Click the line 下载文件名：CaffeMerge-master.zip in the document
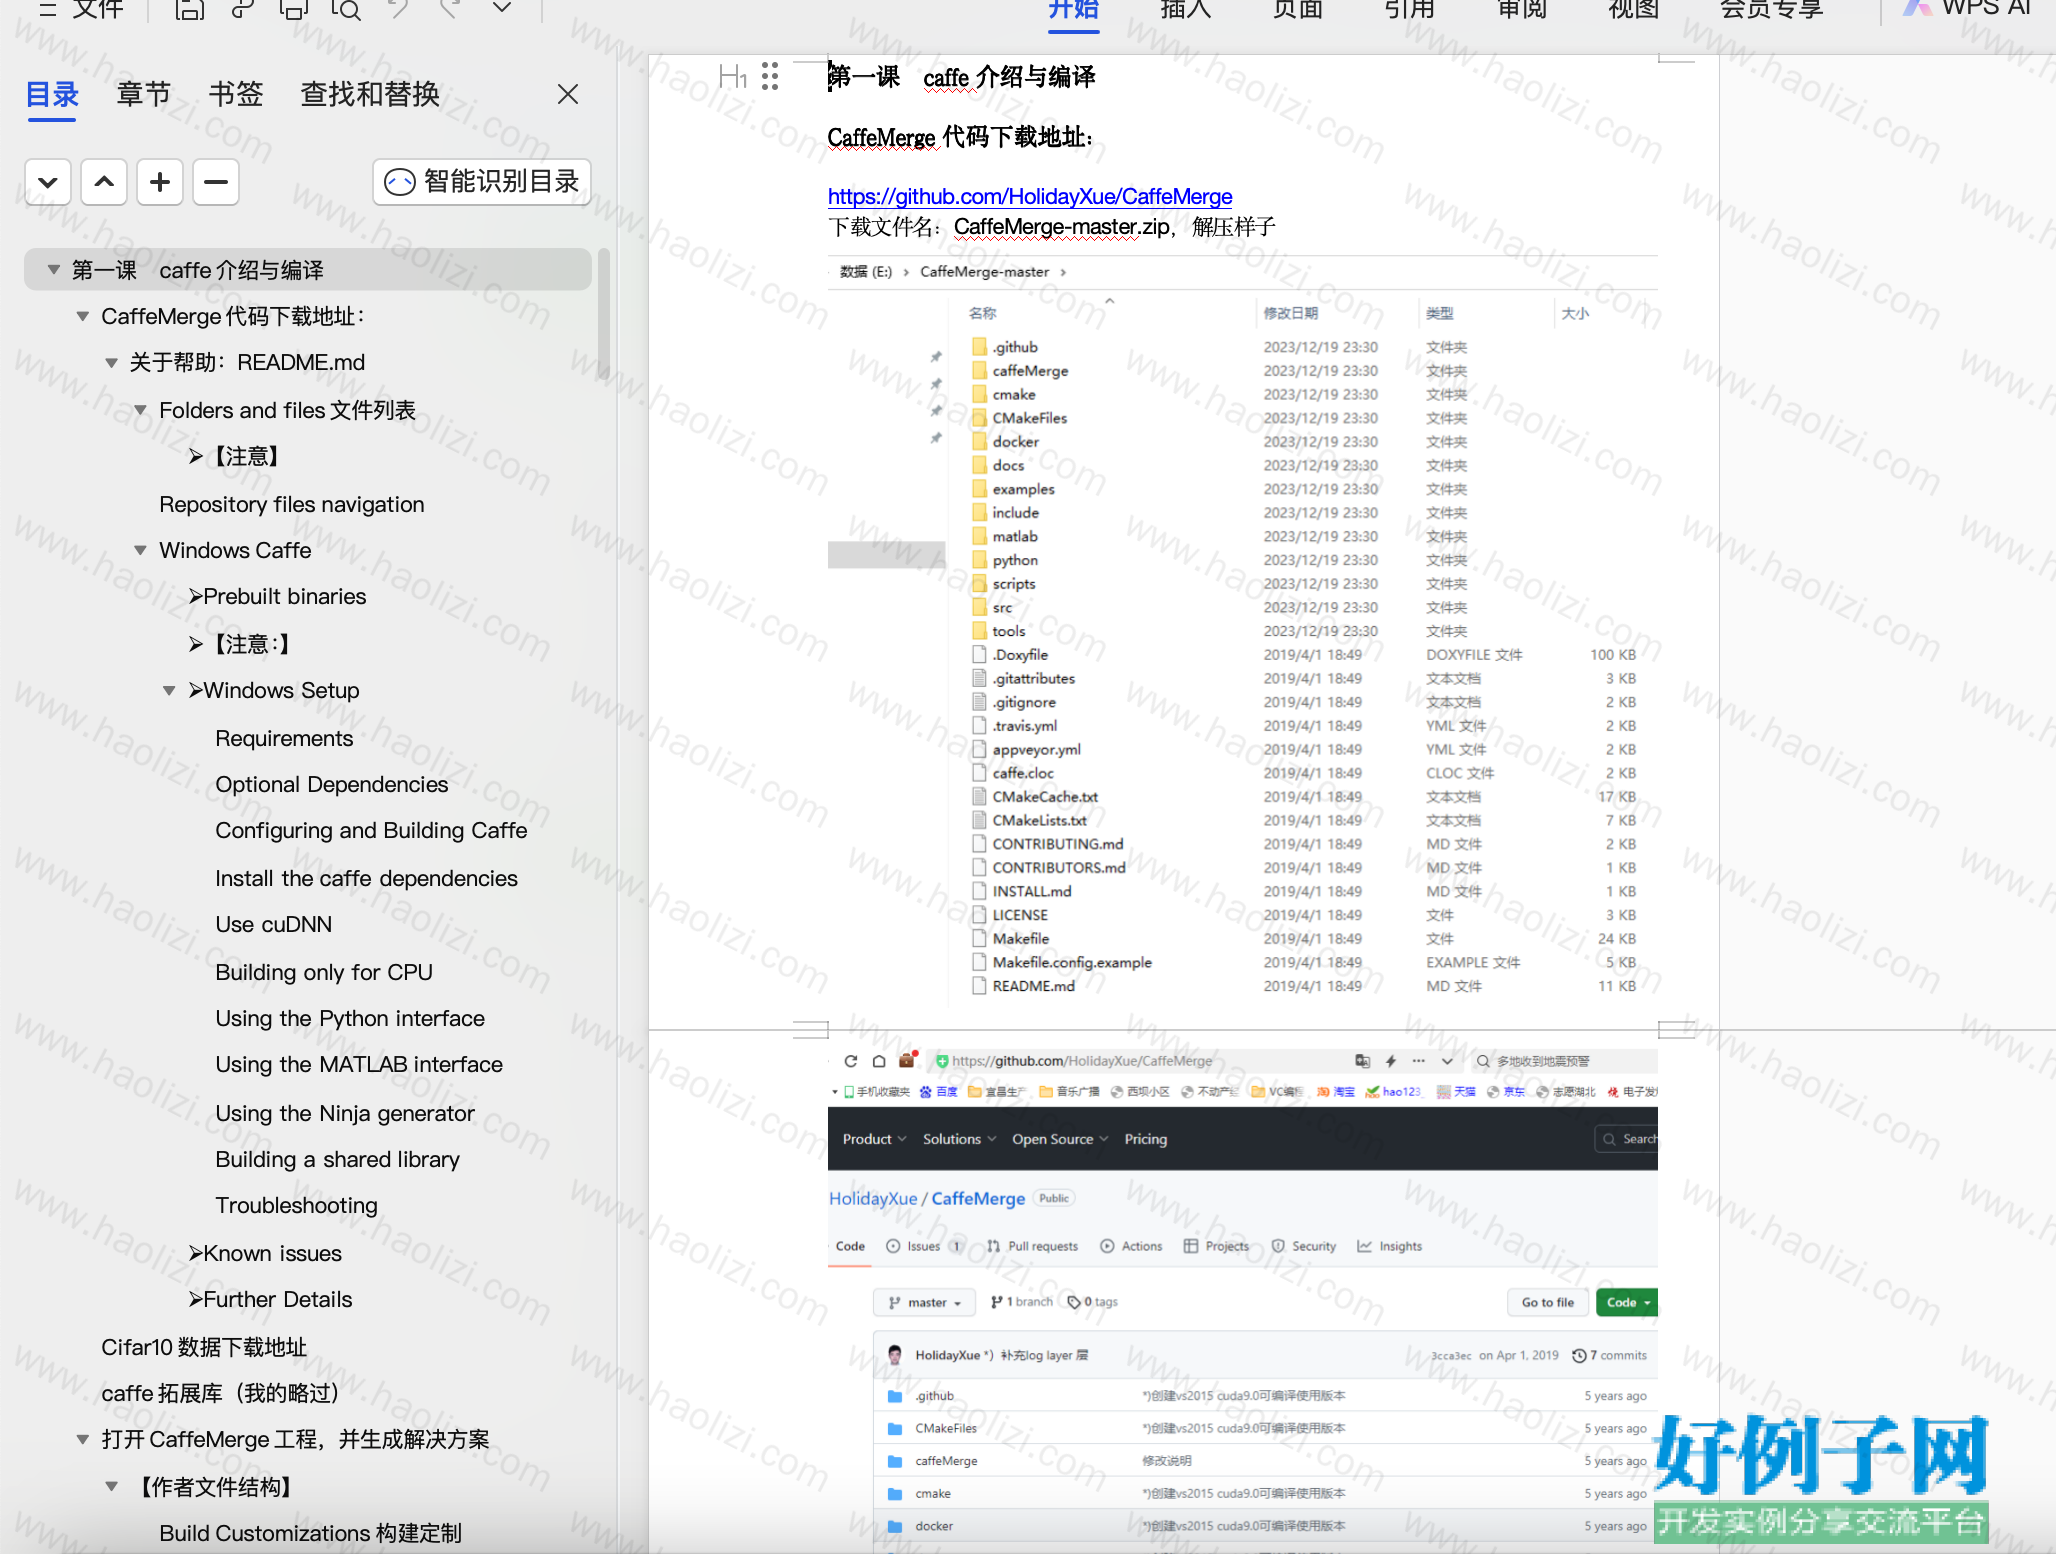 click(x=1052, y=227)
